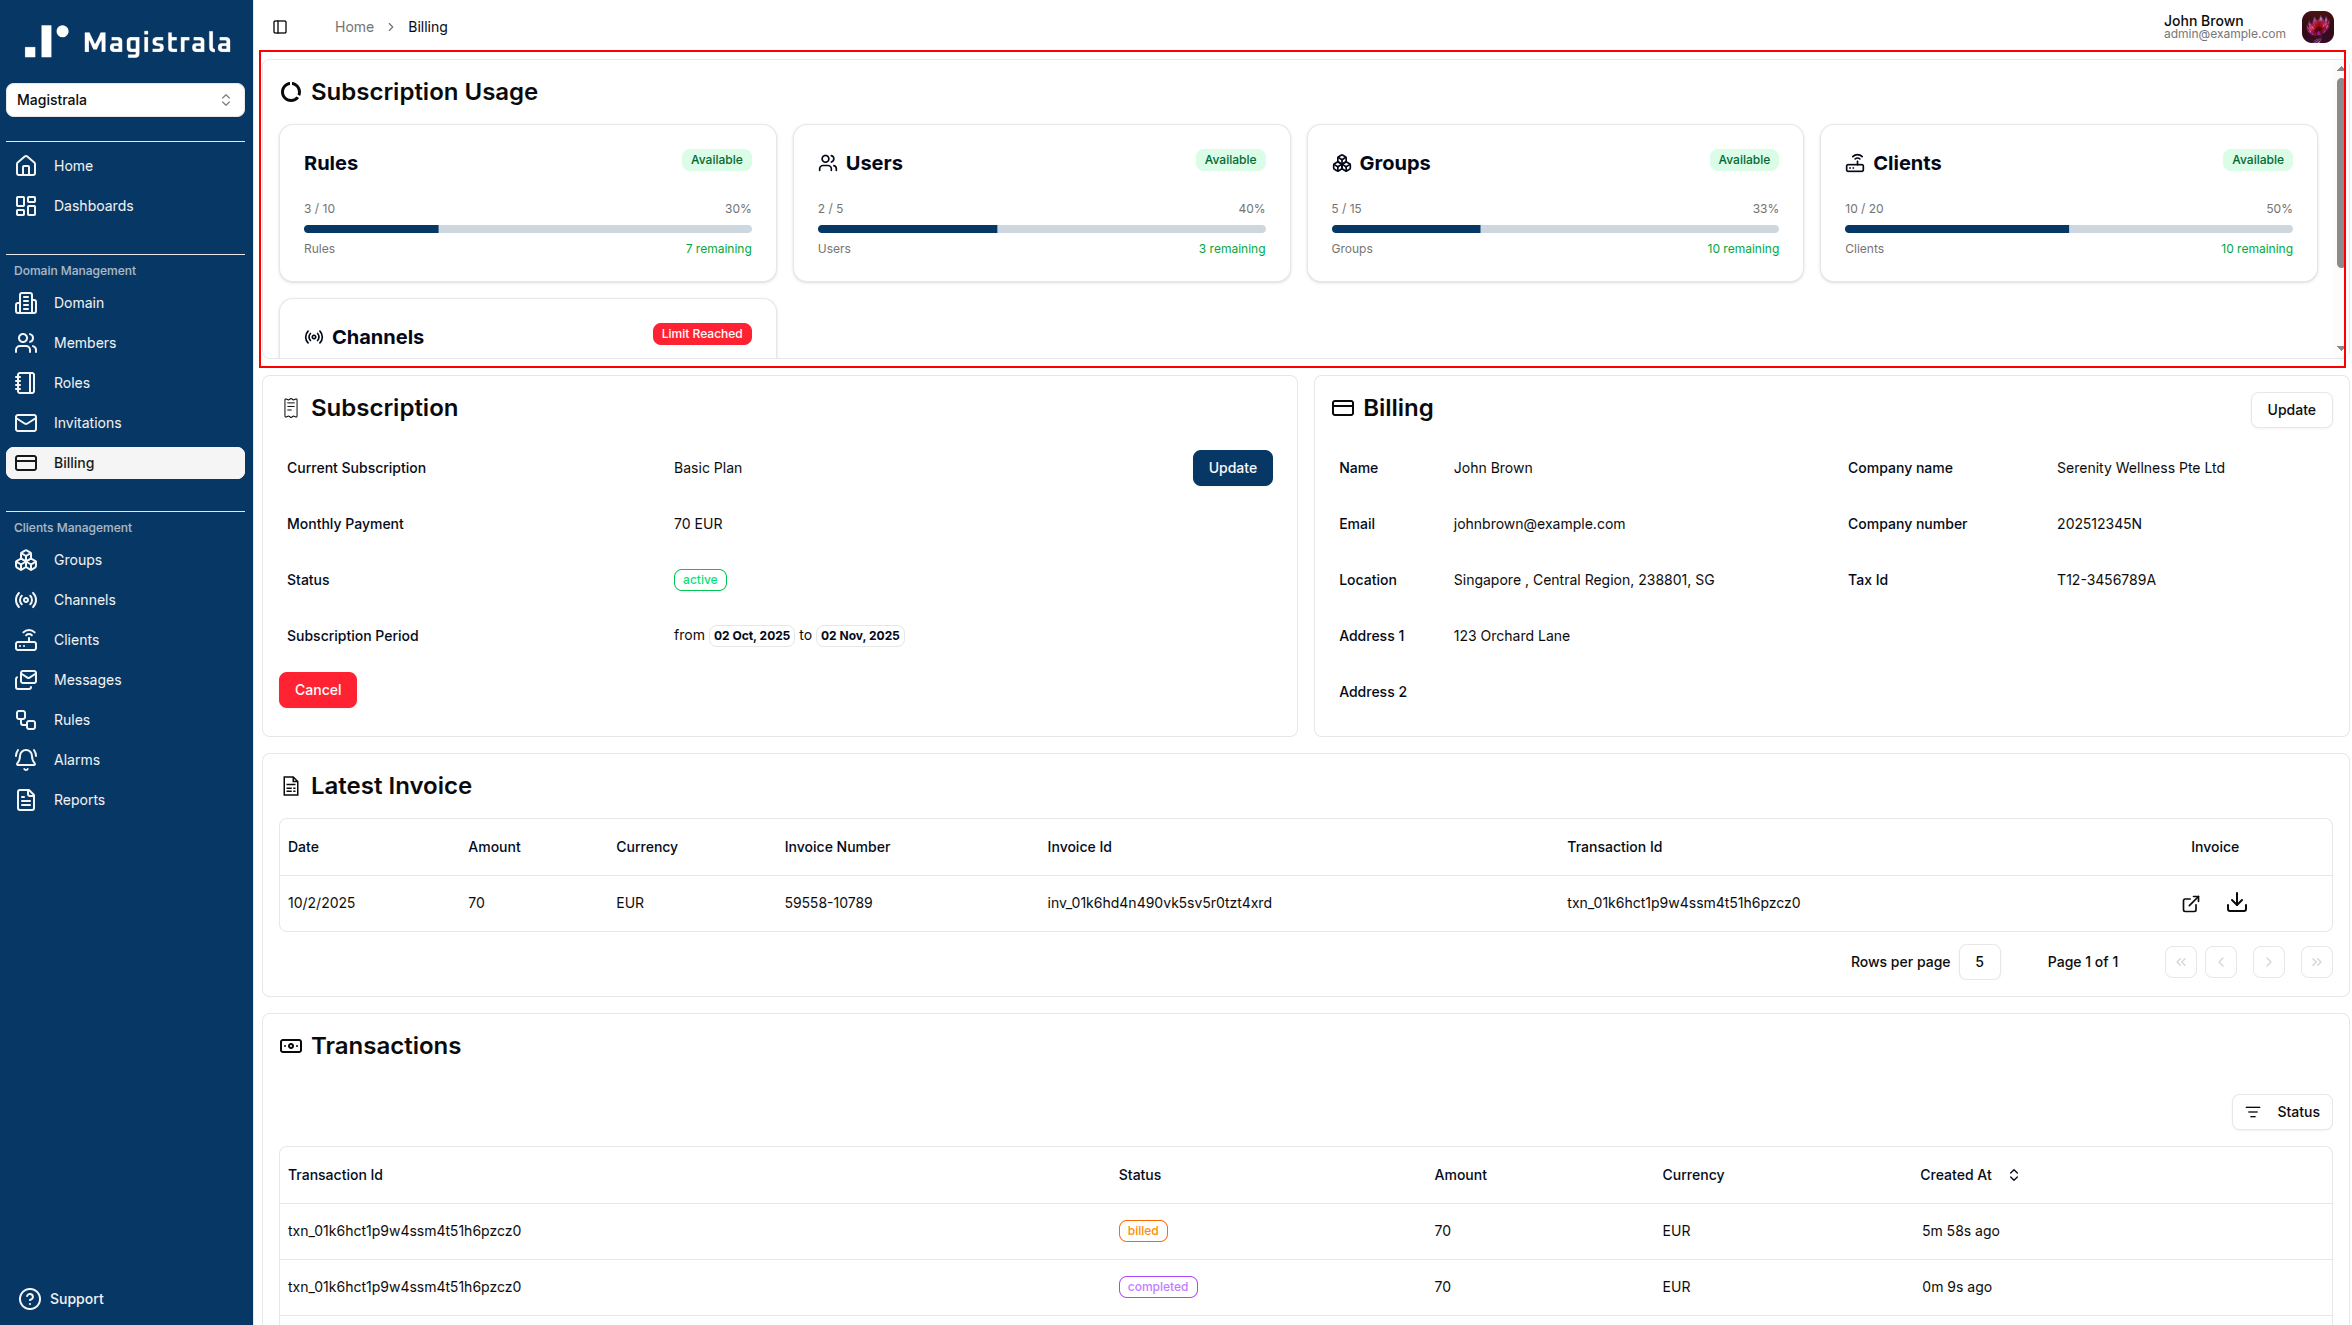Click the Invitations envelope icon in sidebar
2352x1325 pixels.
tap(27, 423)
